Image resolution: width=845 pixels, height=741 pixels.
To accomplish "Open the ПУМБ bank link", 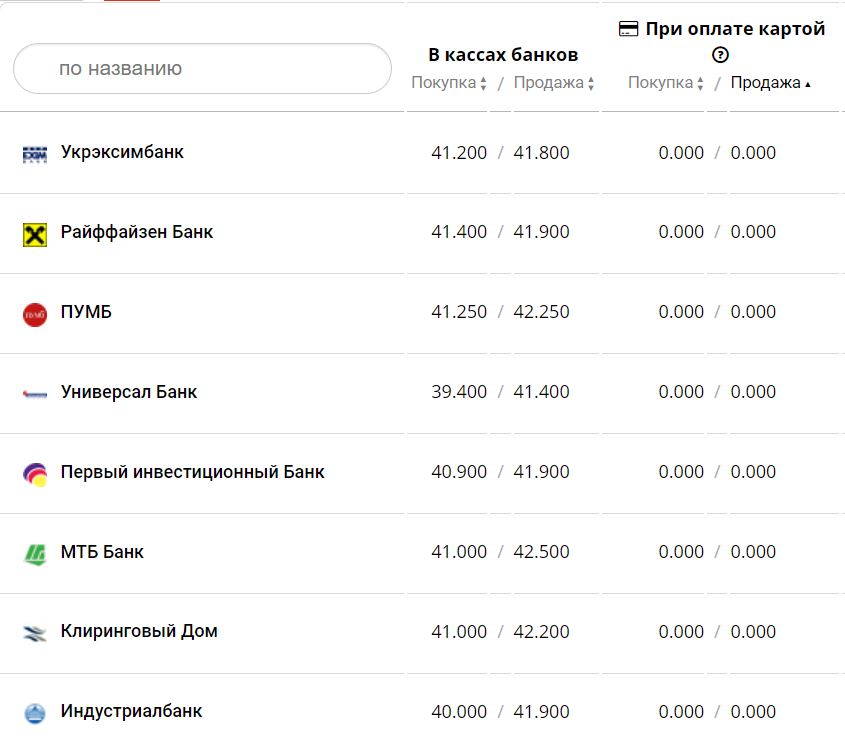I will pos(86,312).
